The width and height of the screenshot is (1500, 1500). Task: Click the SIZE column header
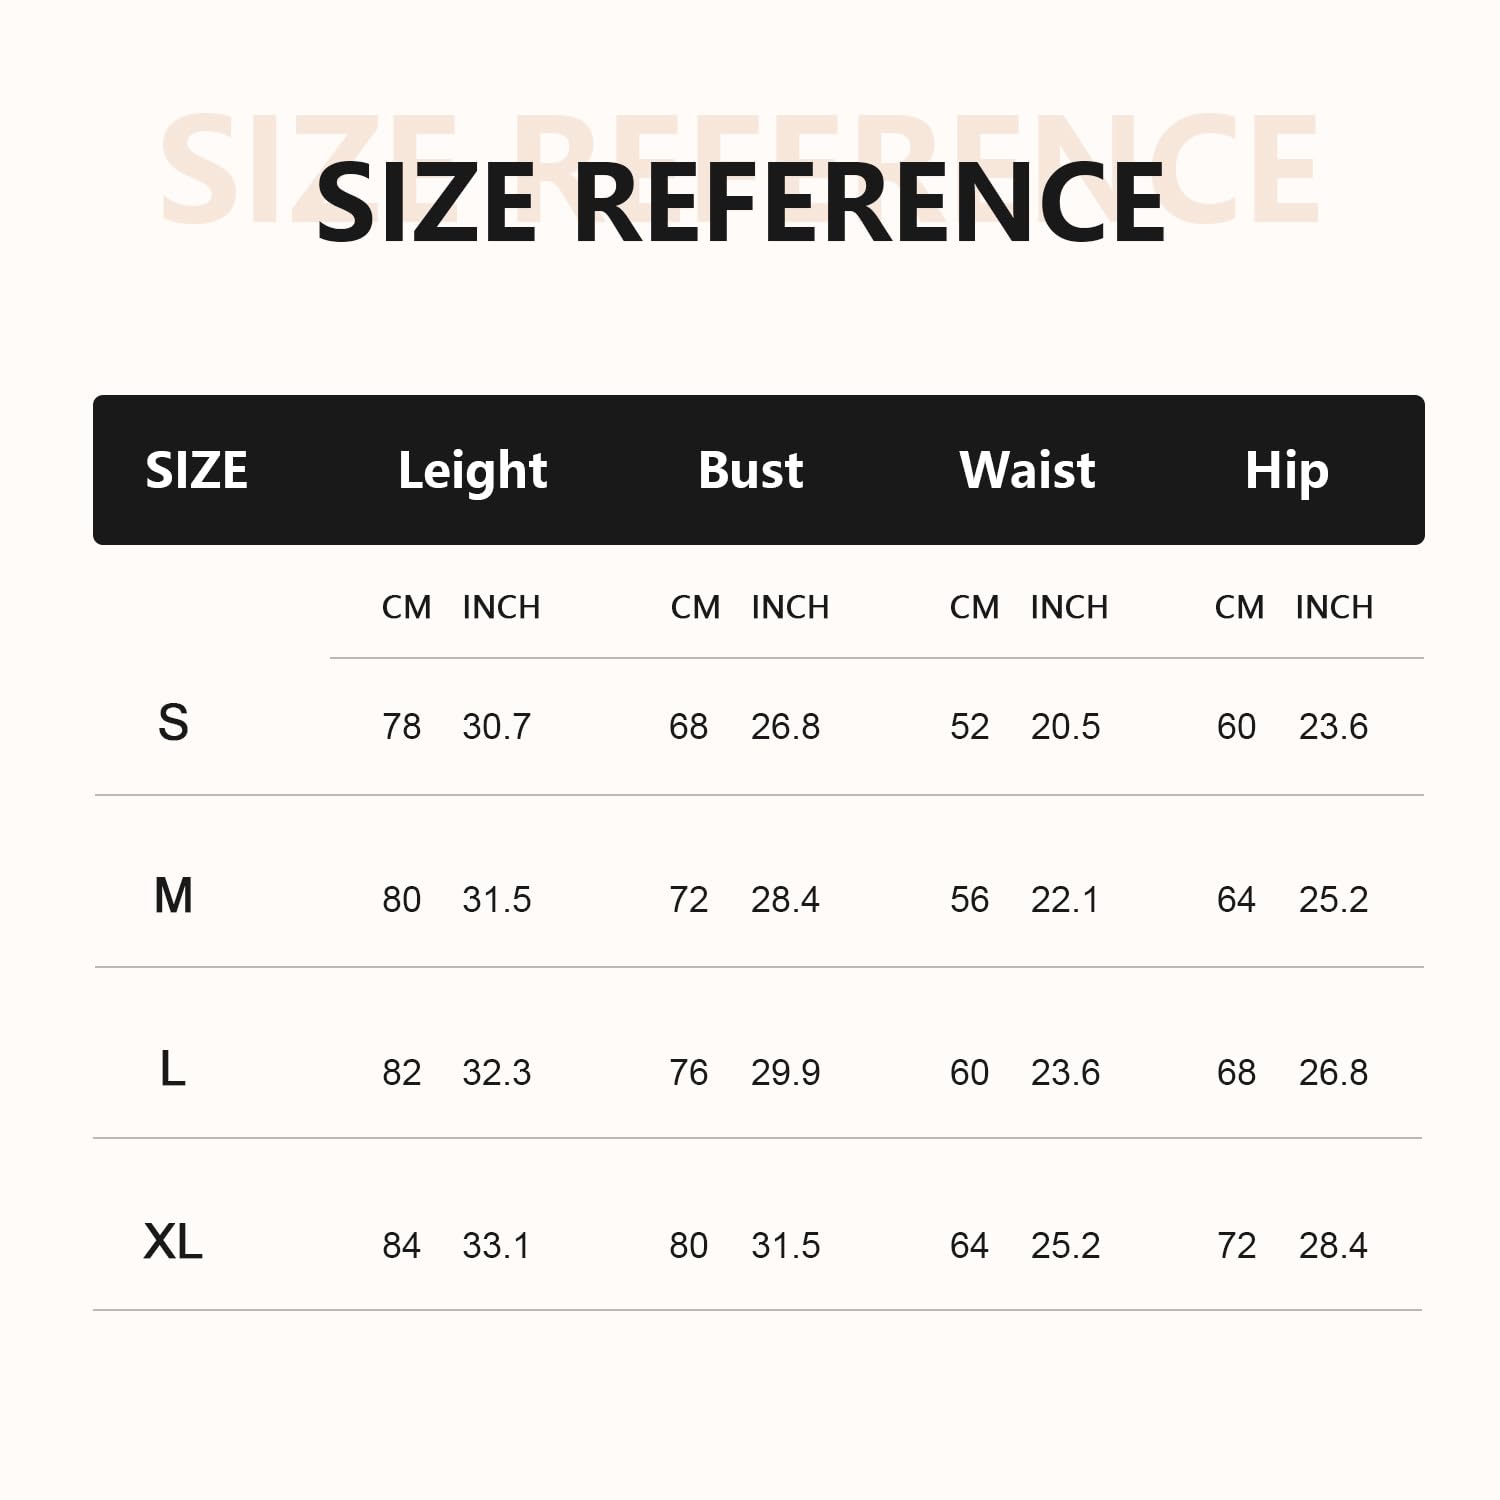coord(196,470)
